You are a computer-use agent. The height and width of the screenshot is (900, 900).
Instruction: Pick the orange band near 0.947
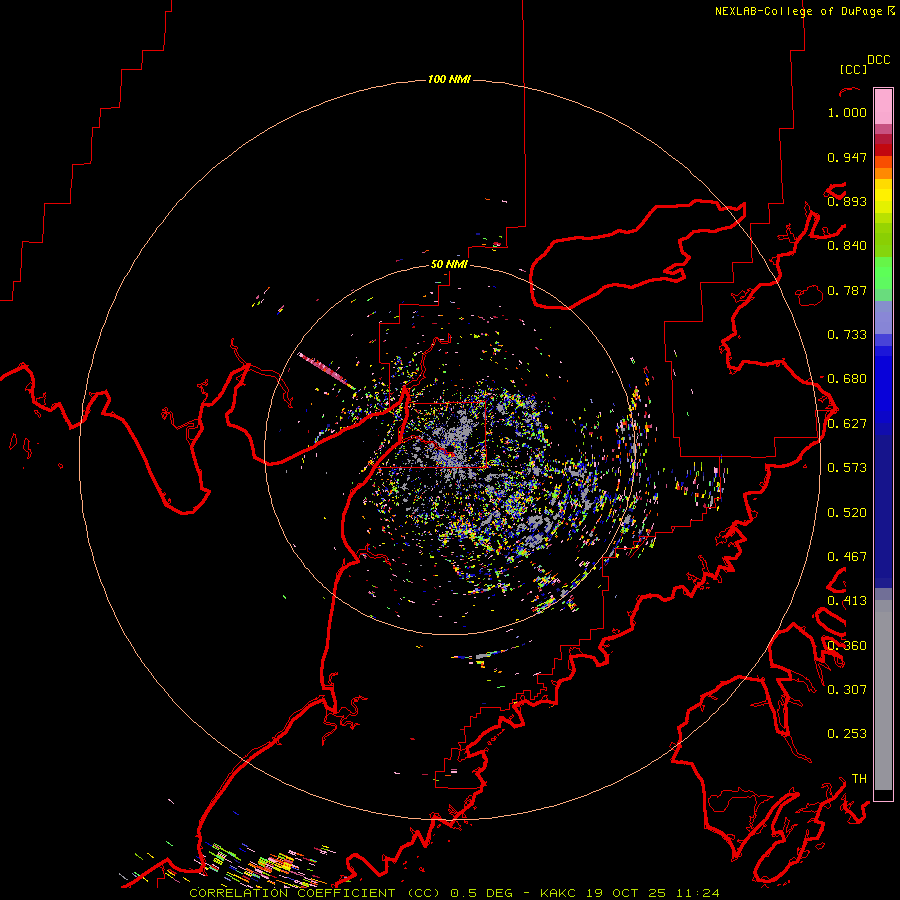click(883, 162)
